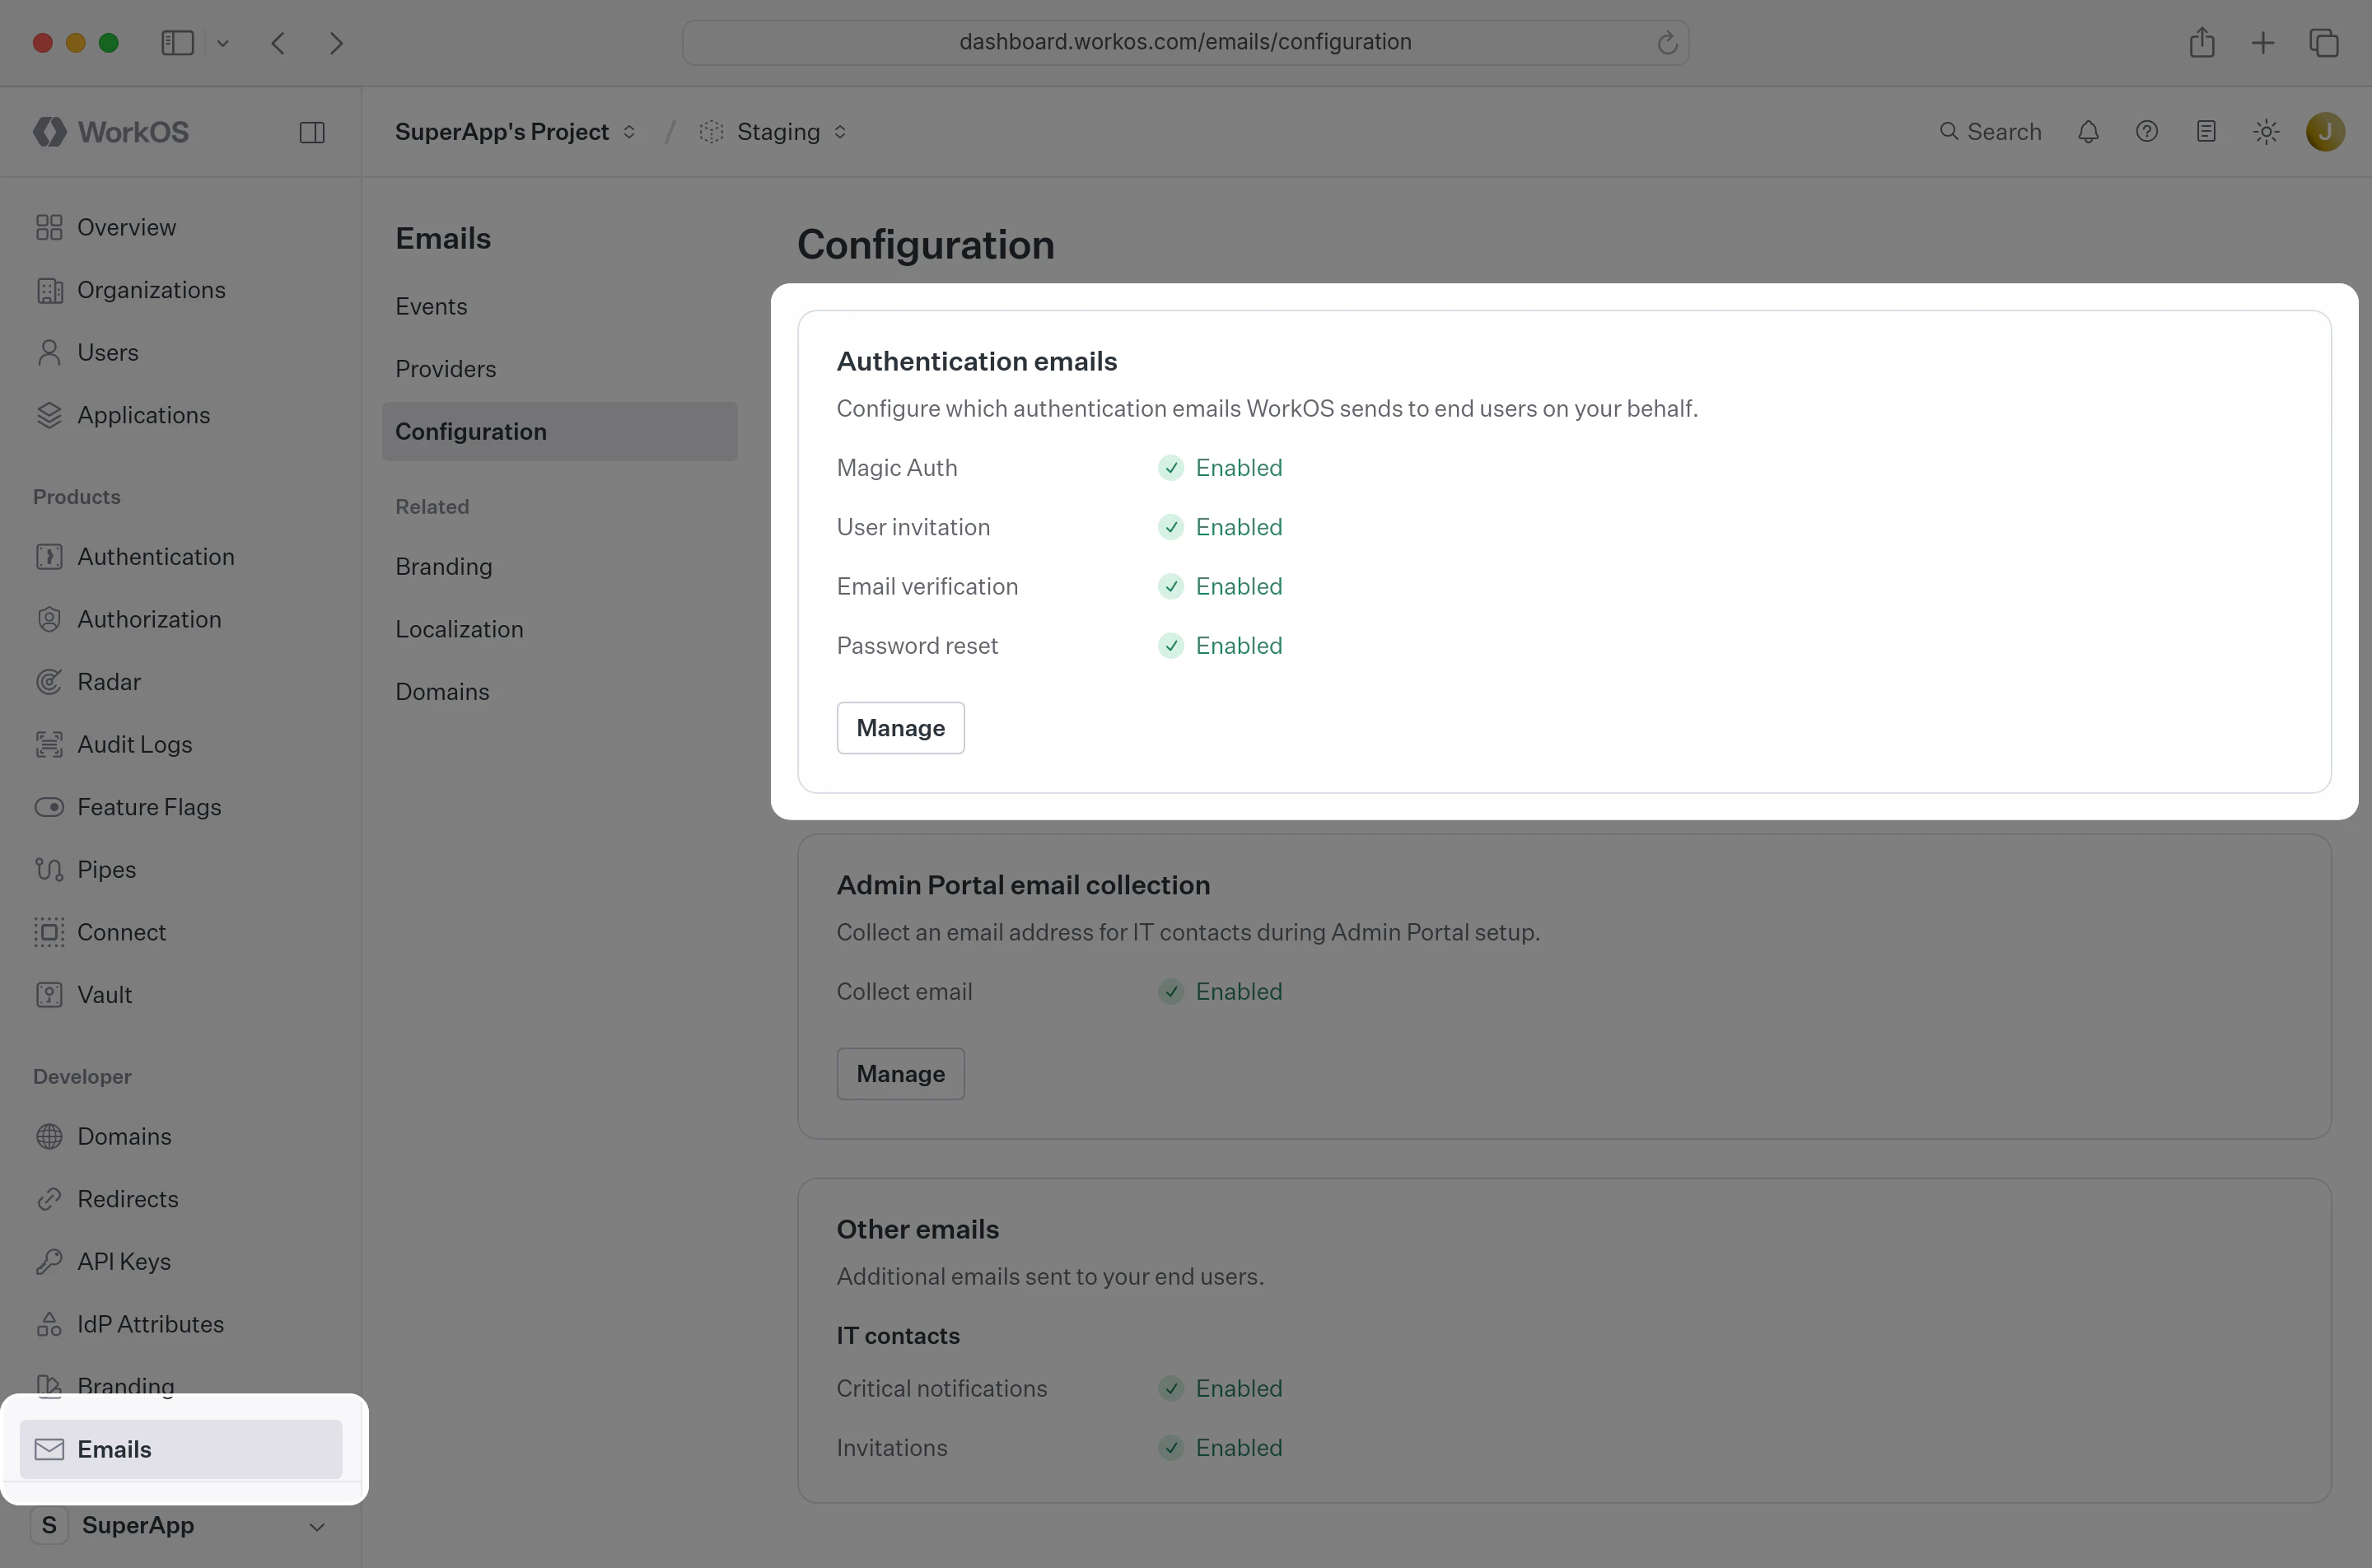Click the Radar icon in sidebar
Viewport: 2372px width, 1568px height.
click(49, 682)
